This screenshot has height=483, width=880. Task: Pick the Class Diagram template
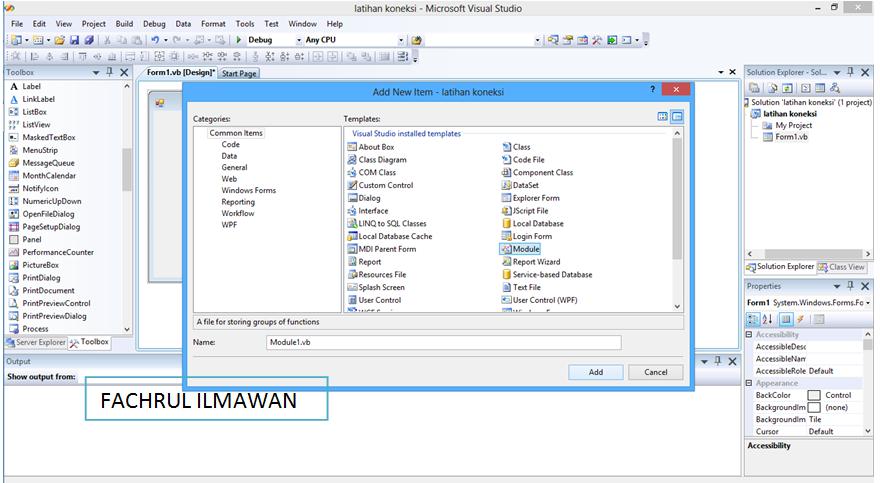pos(377,160)
